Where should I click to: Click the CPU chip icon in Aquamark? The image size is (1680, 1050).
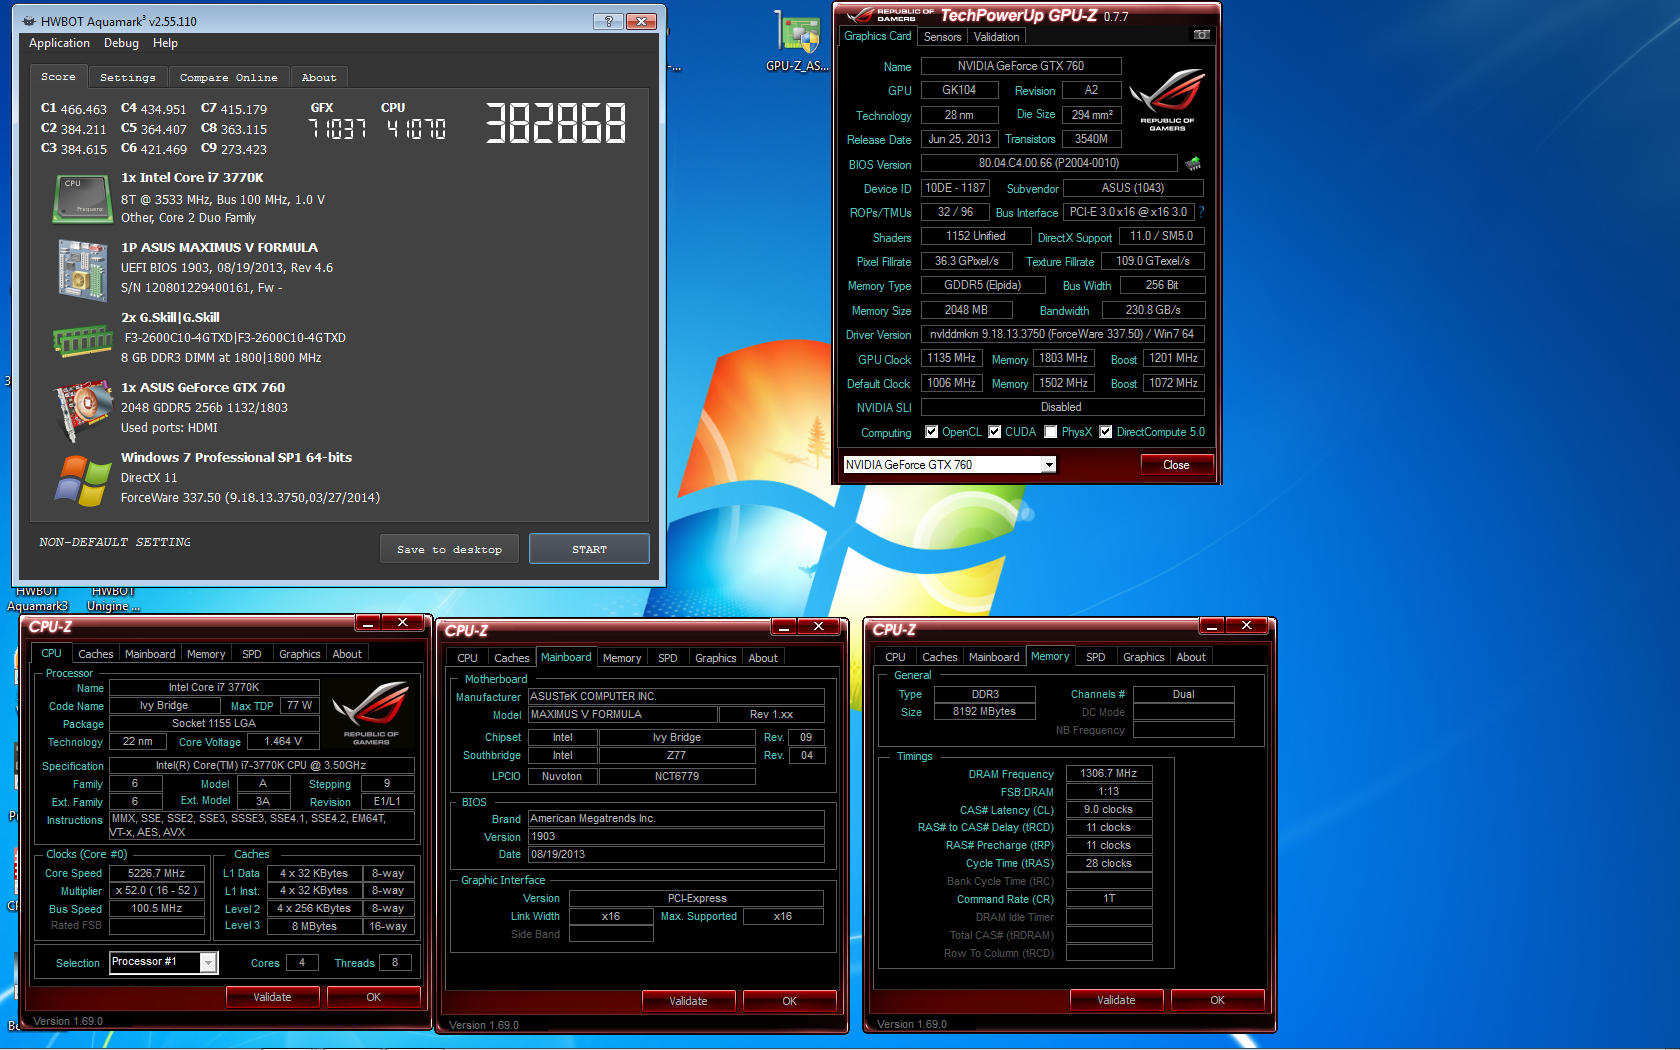coord(82,198)
